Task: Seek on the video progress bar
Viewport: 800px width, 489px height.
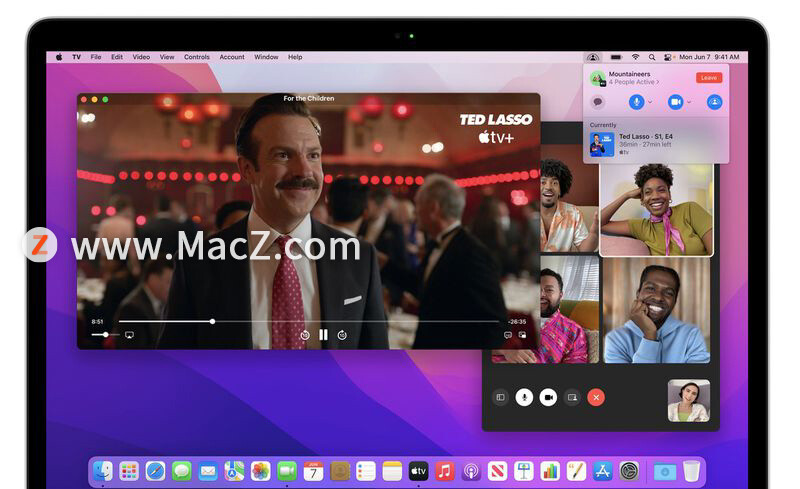Action: (309, 321)
